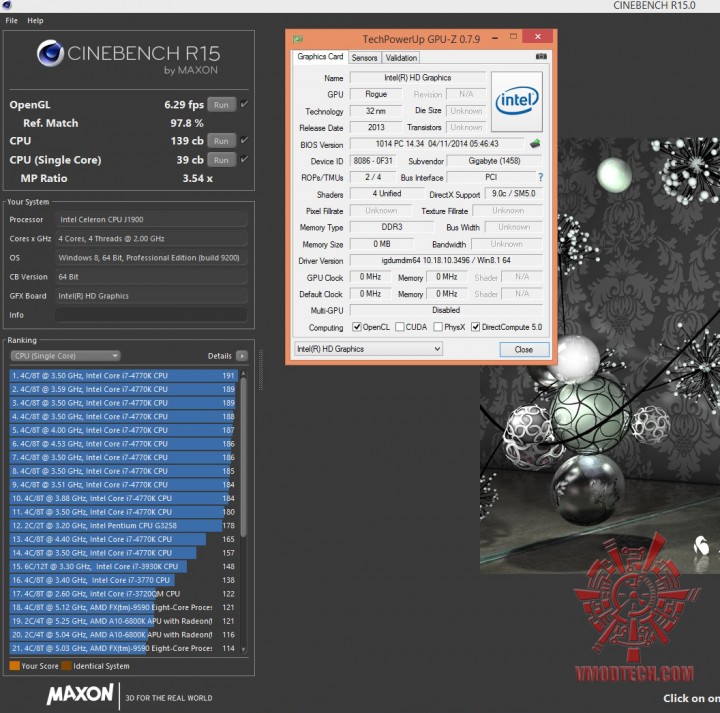This screenshot has width=720, height=713.
Task: Click the Details arrow button in Ranking
Action: (242, 356)
